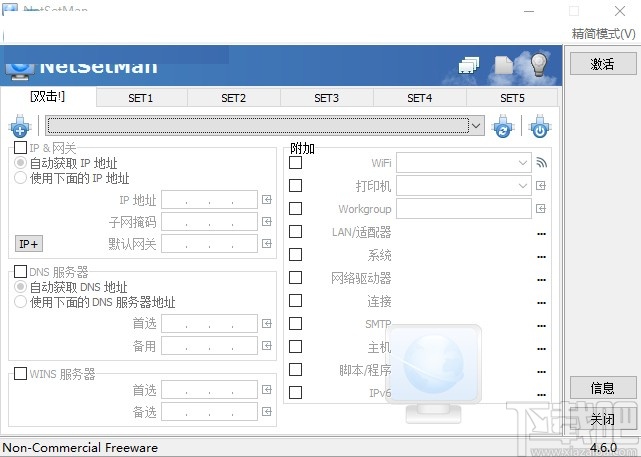Click the add network profile icon
The image size is (641, 457).
tap(20, 126)
